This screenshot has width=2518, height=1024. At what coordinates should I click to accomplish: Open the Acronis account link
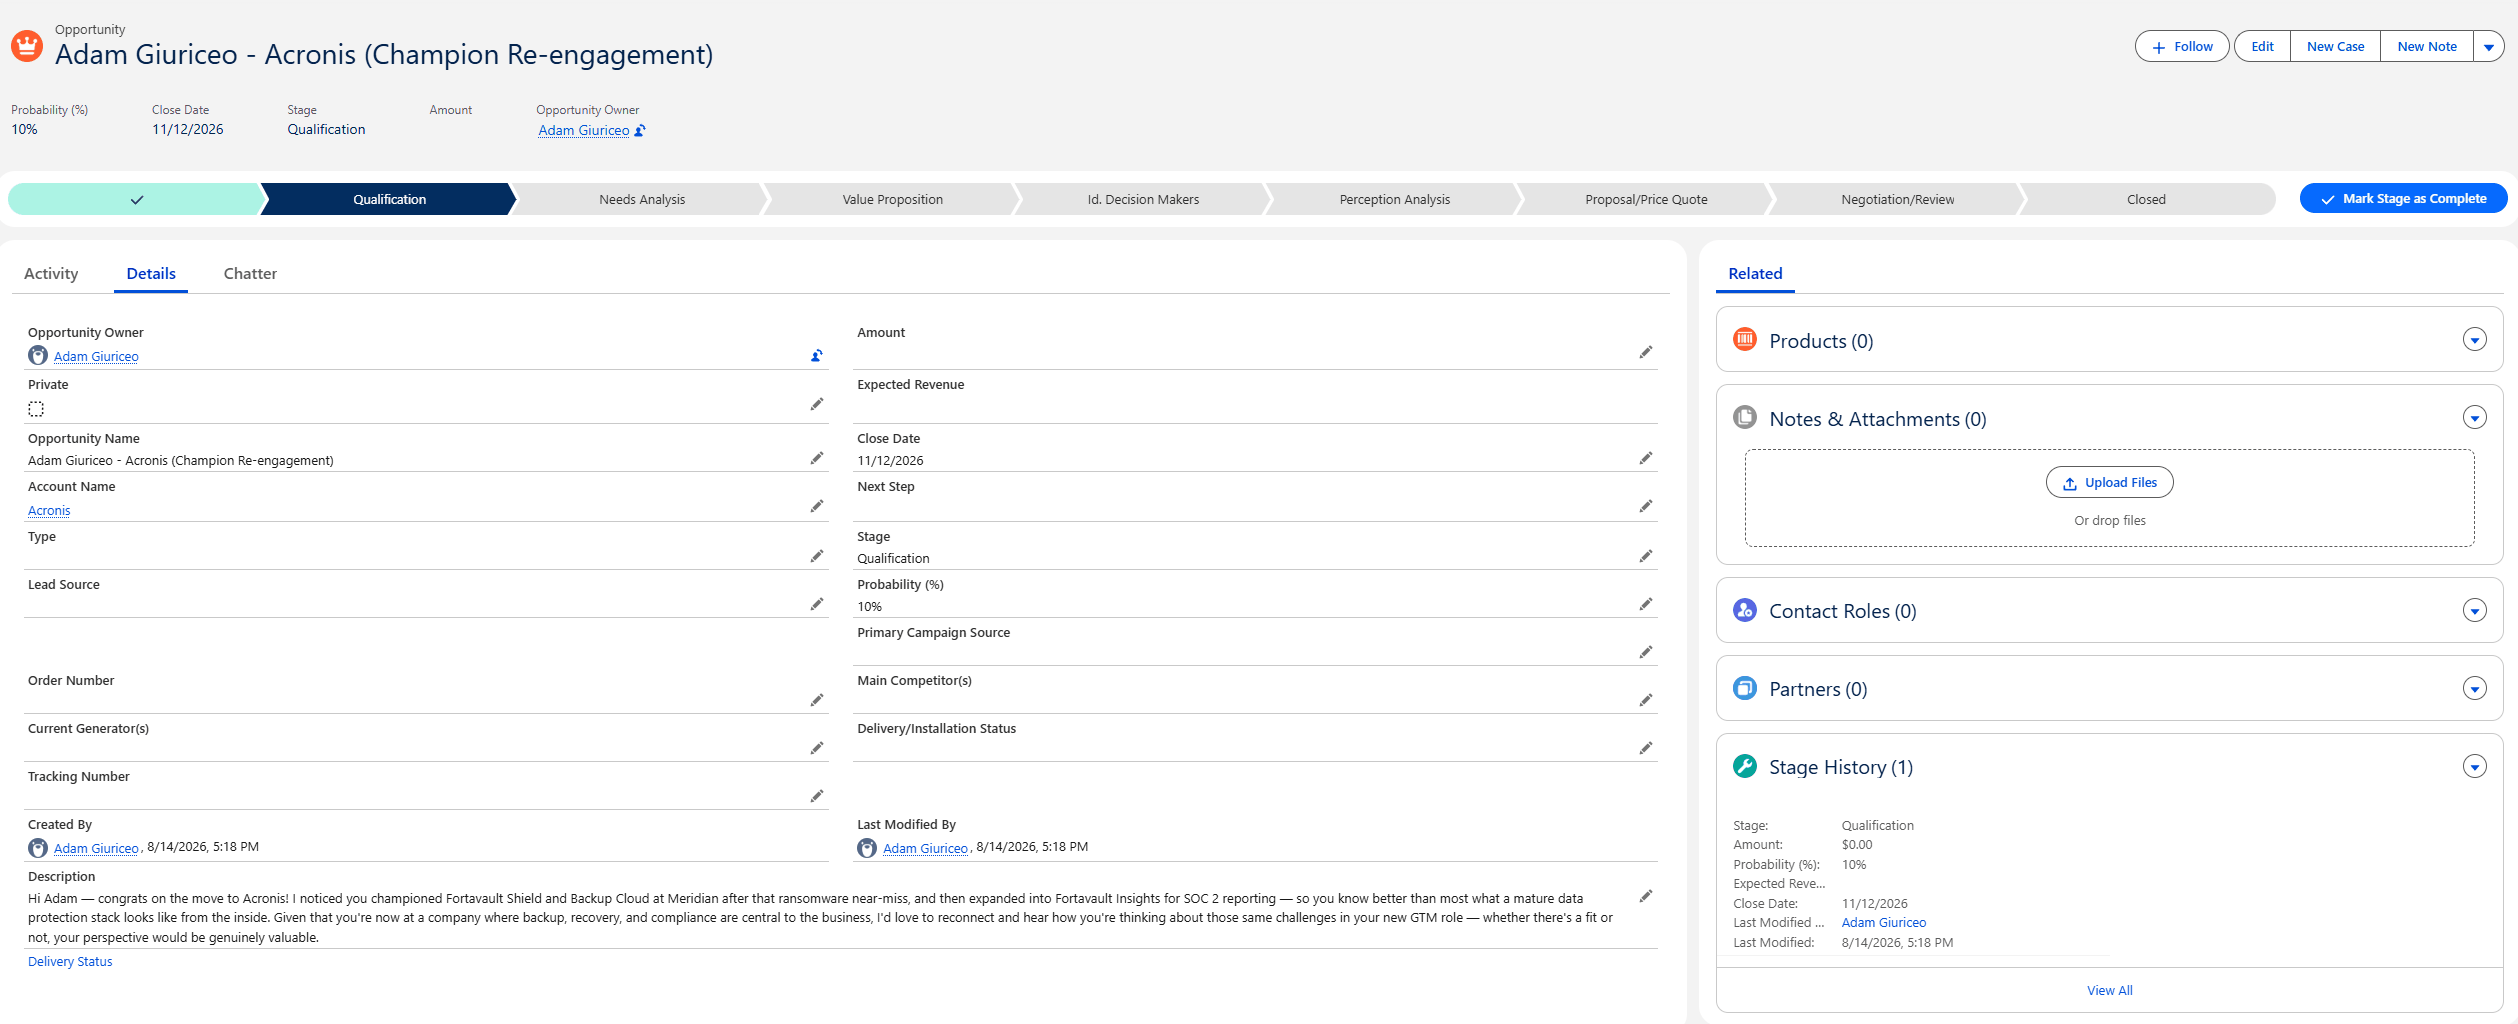[x=49, y=511]
